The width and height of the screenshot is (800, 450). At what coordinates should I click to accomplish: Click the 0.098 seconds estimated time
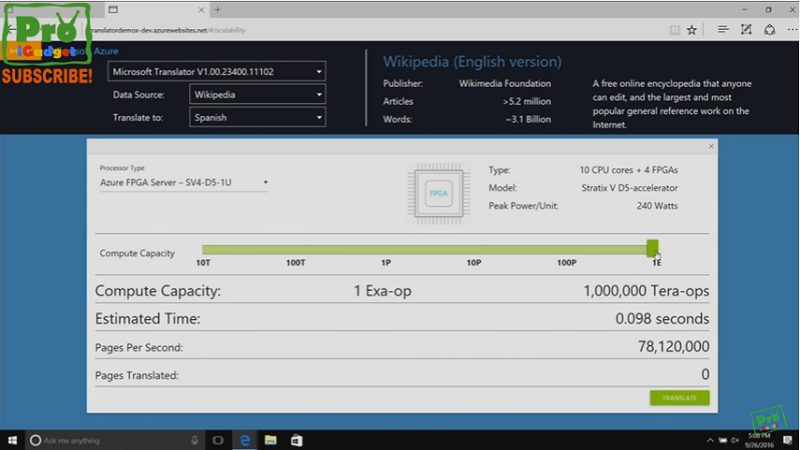tap(662, 319)
